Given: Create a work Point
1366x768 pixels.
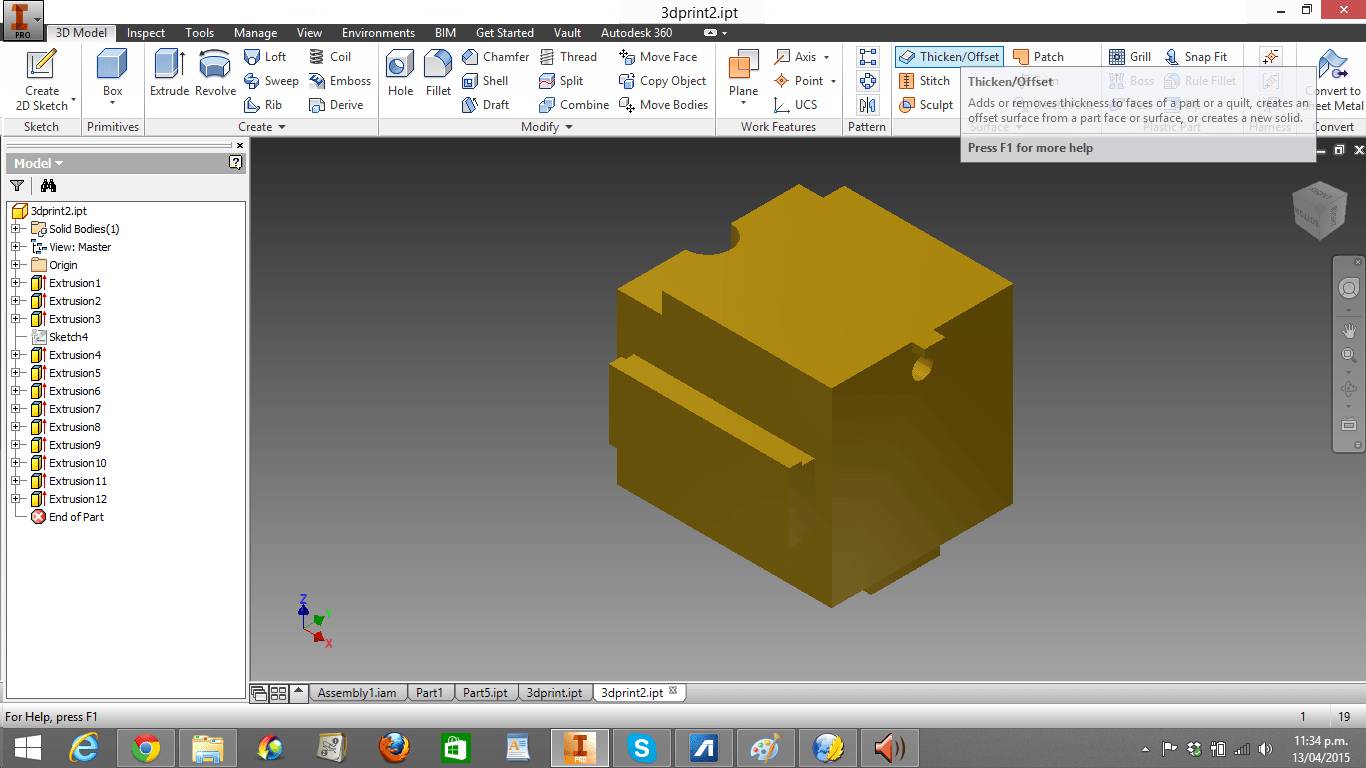Looking at the screenshot, I should 799,81.
